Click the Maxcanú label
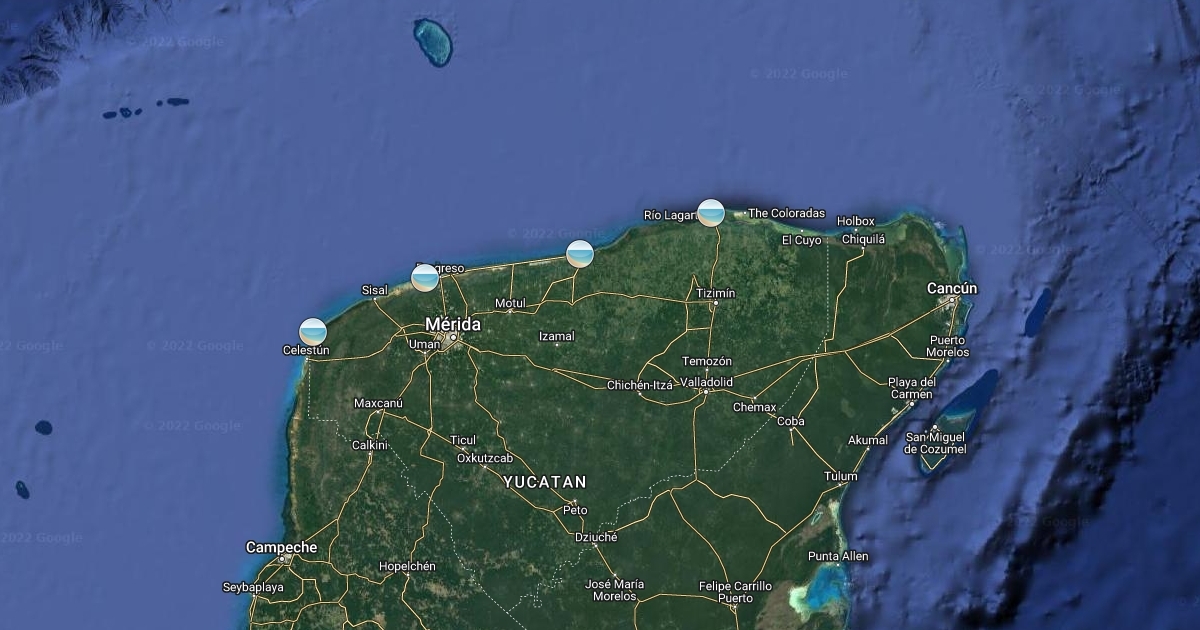The height and width of the screenshot is (630, 1200). click(x=378, y=403)
